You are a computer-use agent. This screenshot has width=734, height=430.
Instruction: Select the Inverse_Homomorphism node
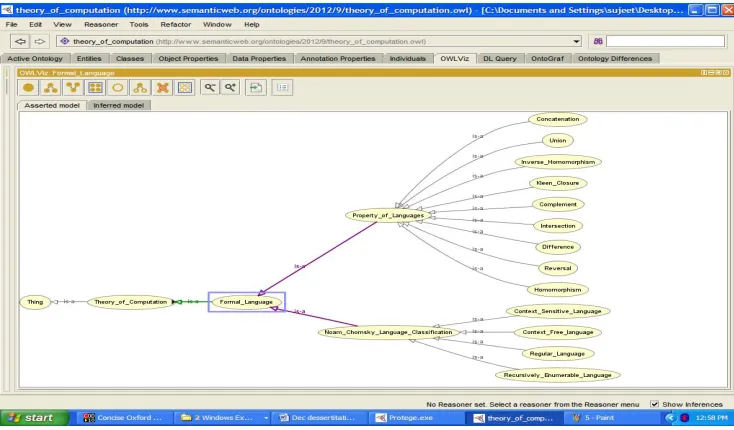click(x=558, y=162)
